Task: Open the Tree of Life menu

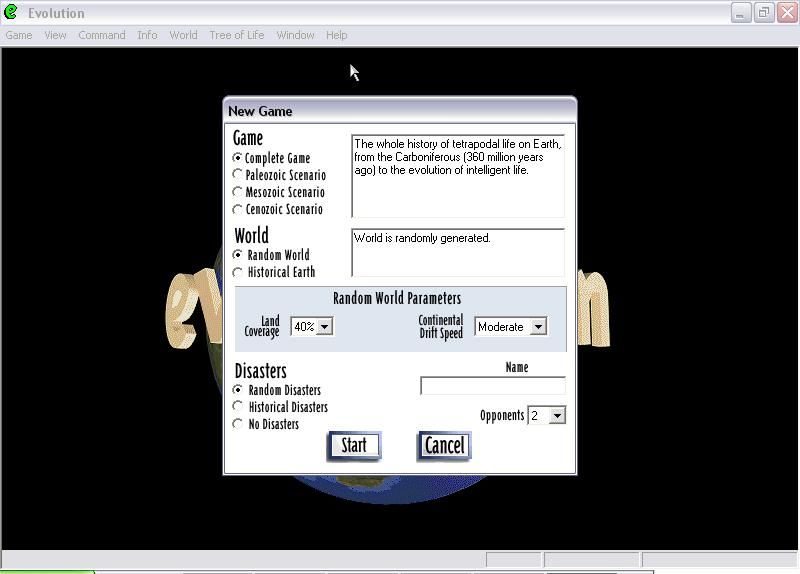Action: 236,35
